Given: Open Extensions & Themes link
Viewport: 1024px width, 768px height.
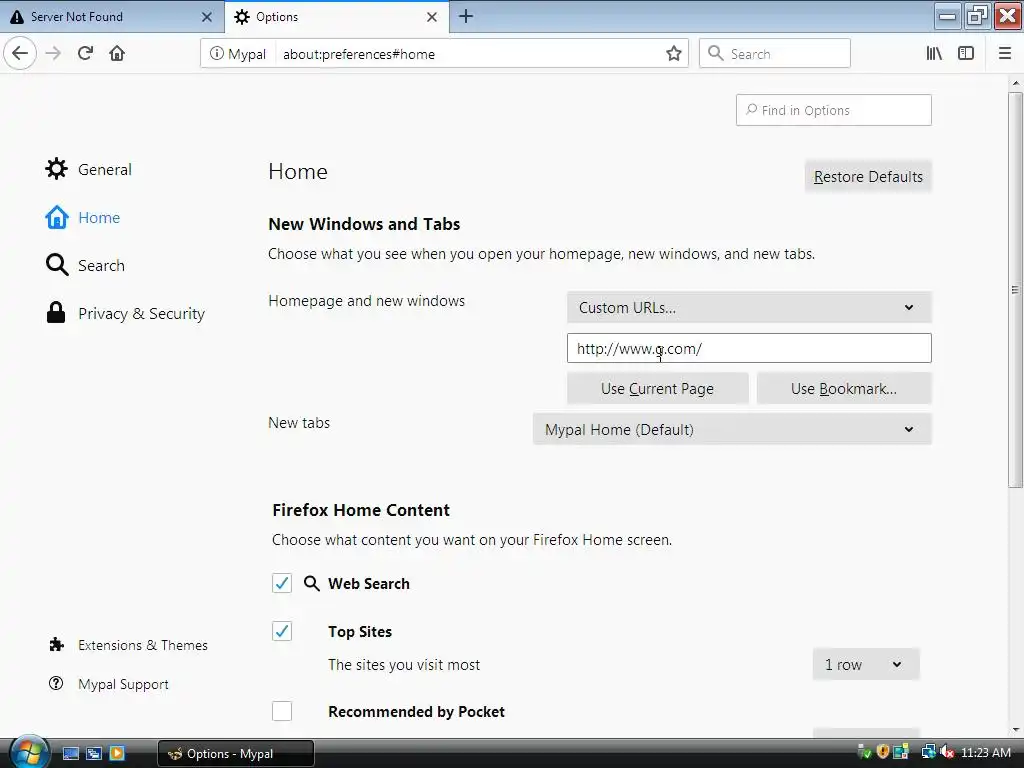Looking at the screenshot, I should [129, 645].
